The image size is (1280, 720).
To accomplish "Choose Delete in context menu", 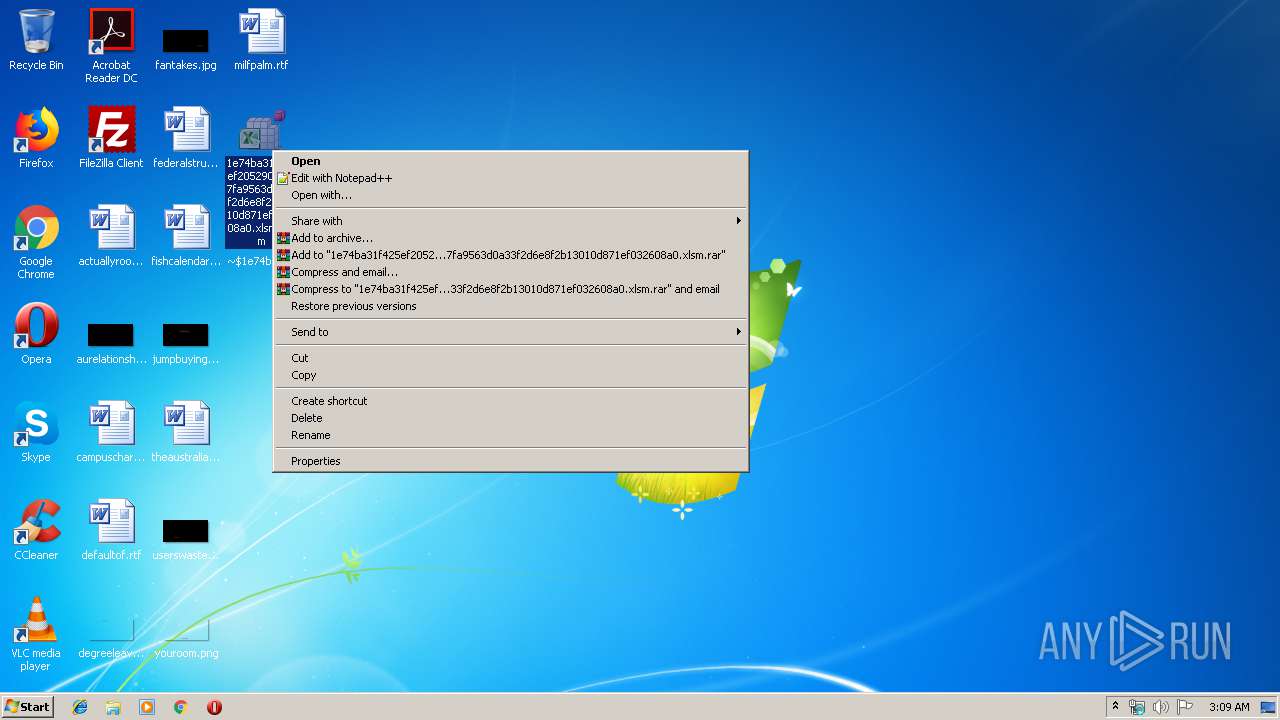I will click(x=510, y=418).
